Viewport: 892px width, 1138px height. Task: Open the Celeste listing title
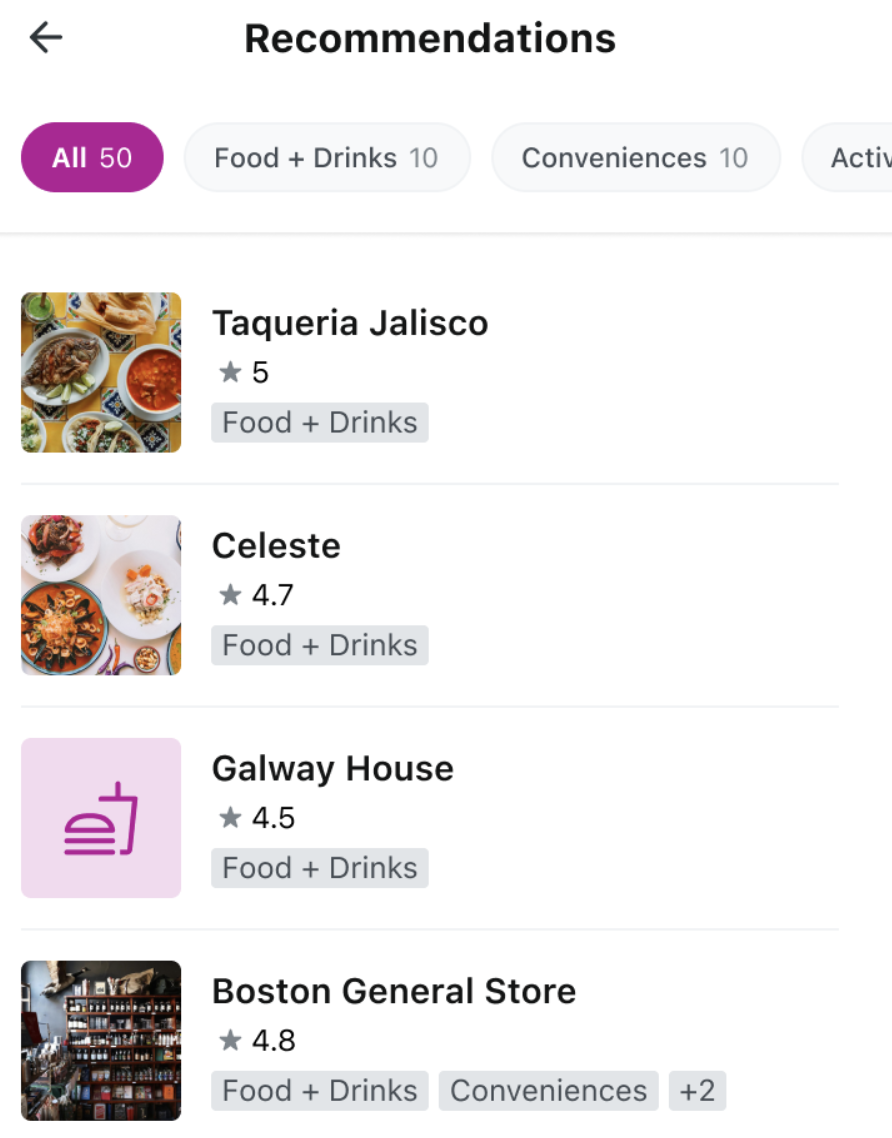pos(276,546)
